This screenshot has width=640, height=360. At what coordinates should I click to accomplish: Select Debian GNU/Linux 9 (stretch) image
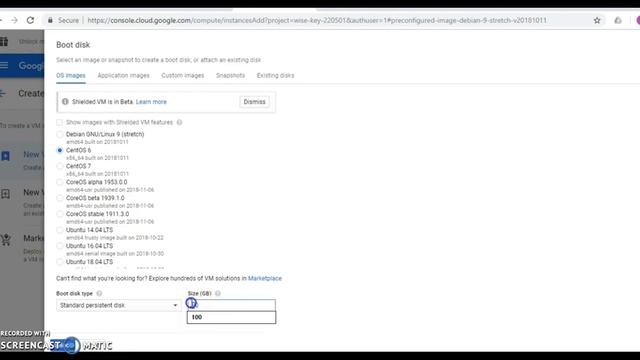coord(60,134)
